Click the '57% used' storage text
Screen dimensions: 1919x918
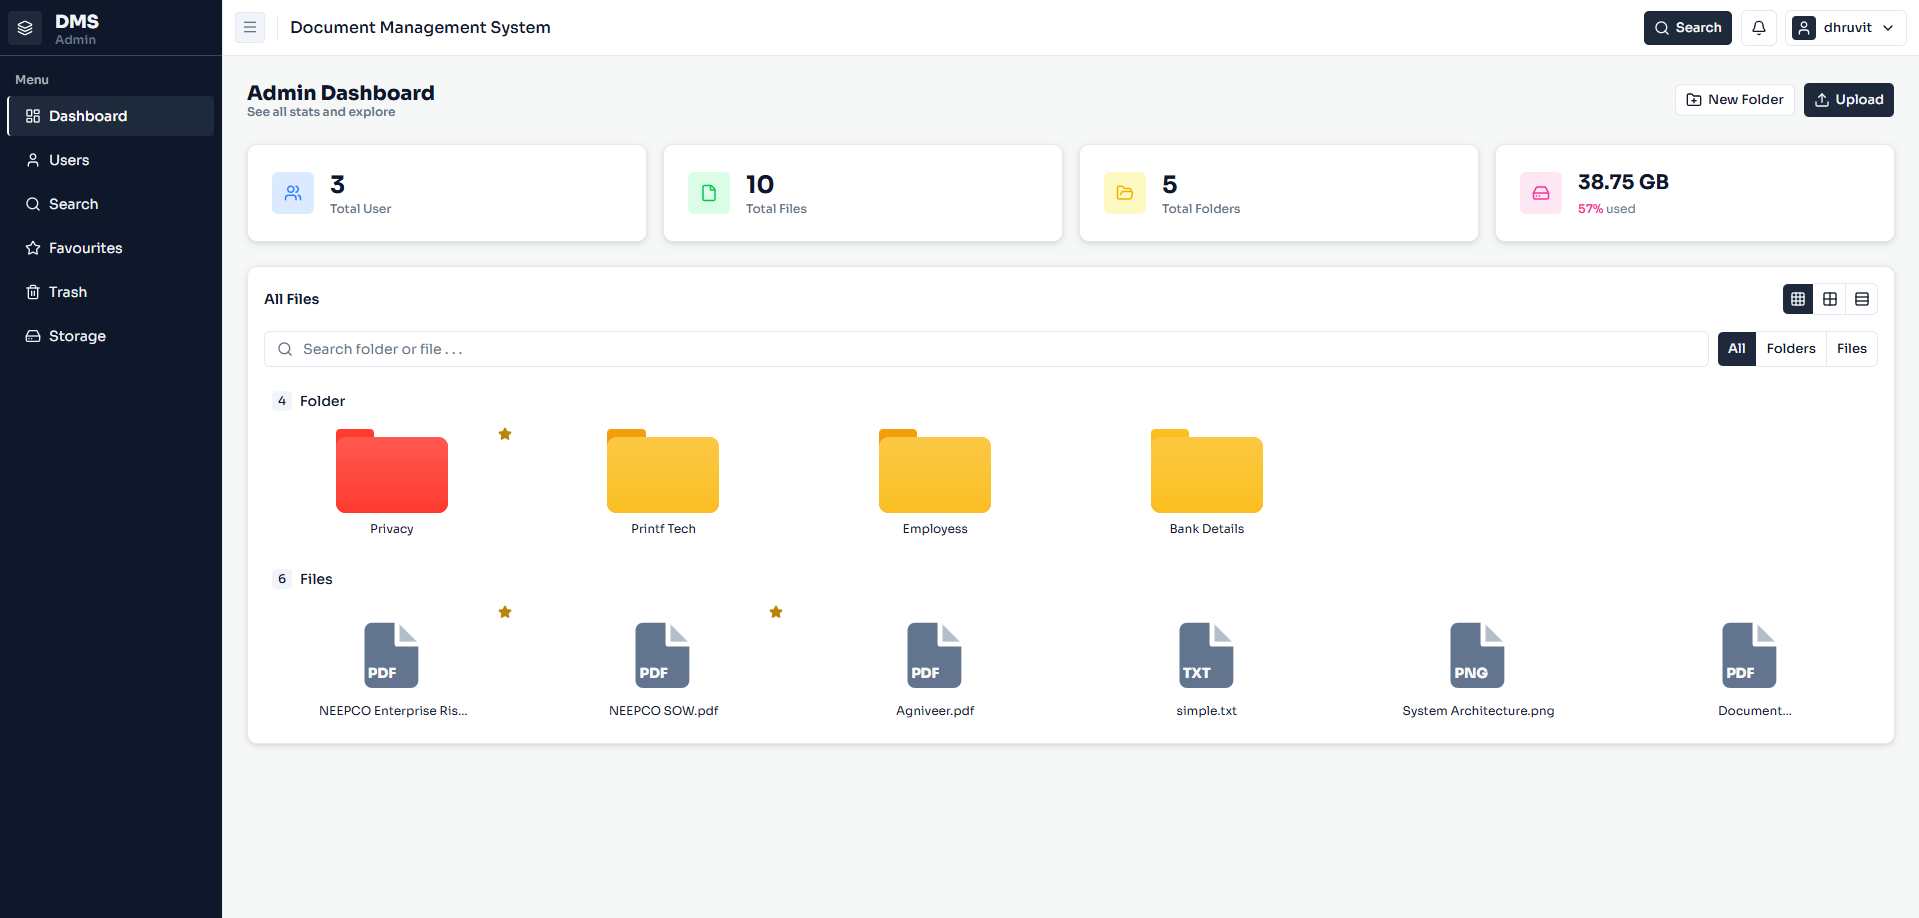1607,209
